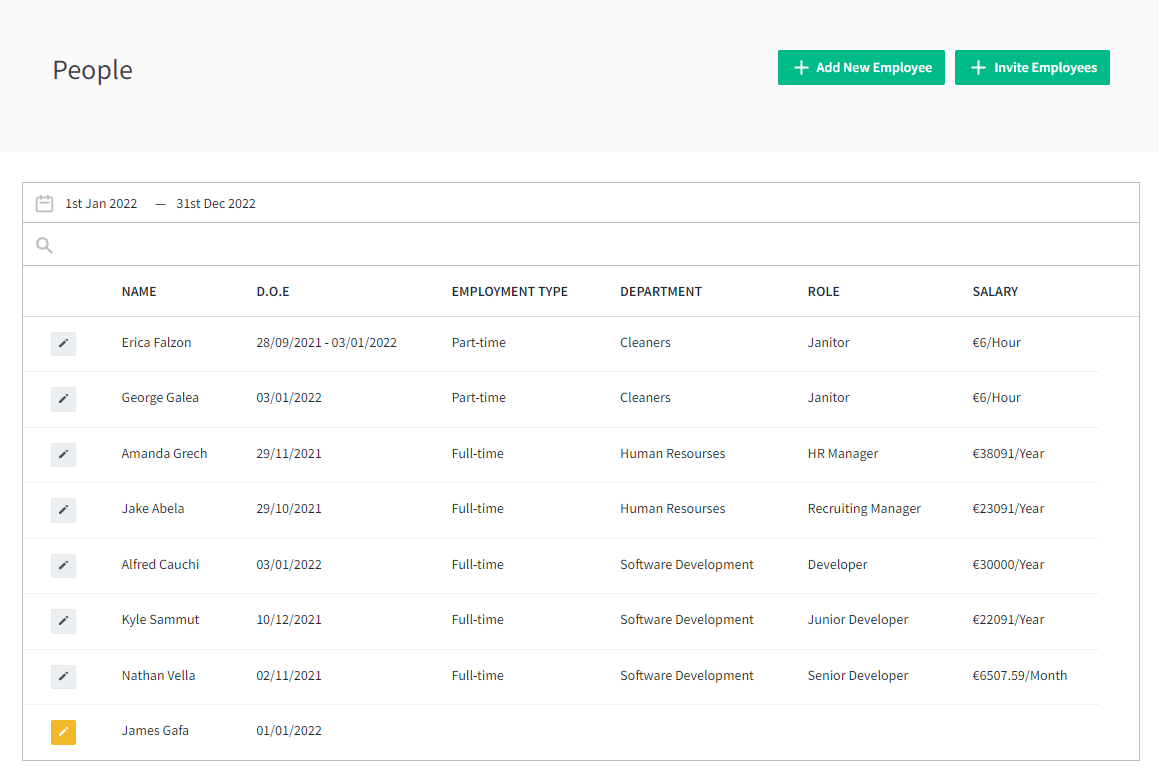This screenshot has width=1159, height=778.
Task: Select the name Nathan Vella
Action: coord(158,675)
